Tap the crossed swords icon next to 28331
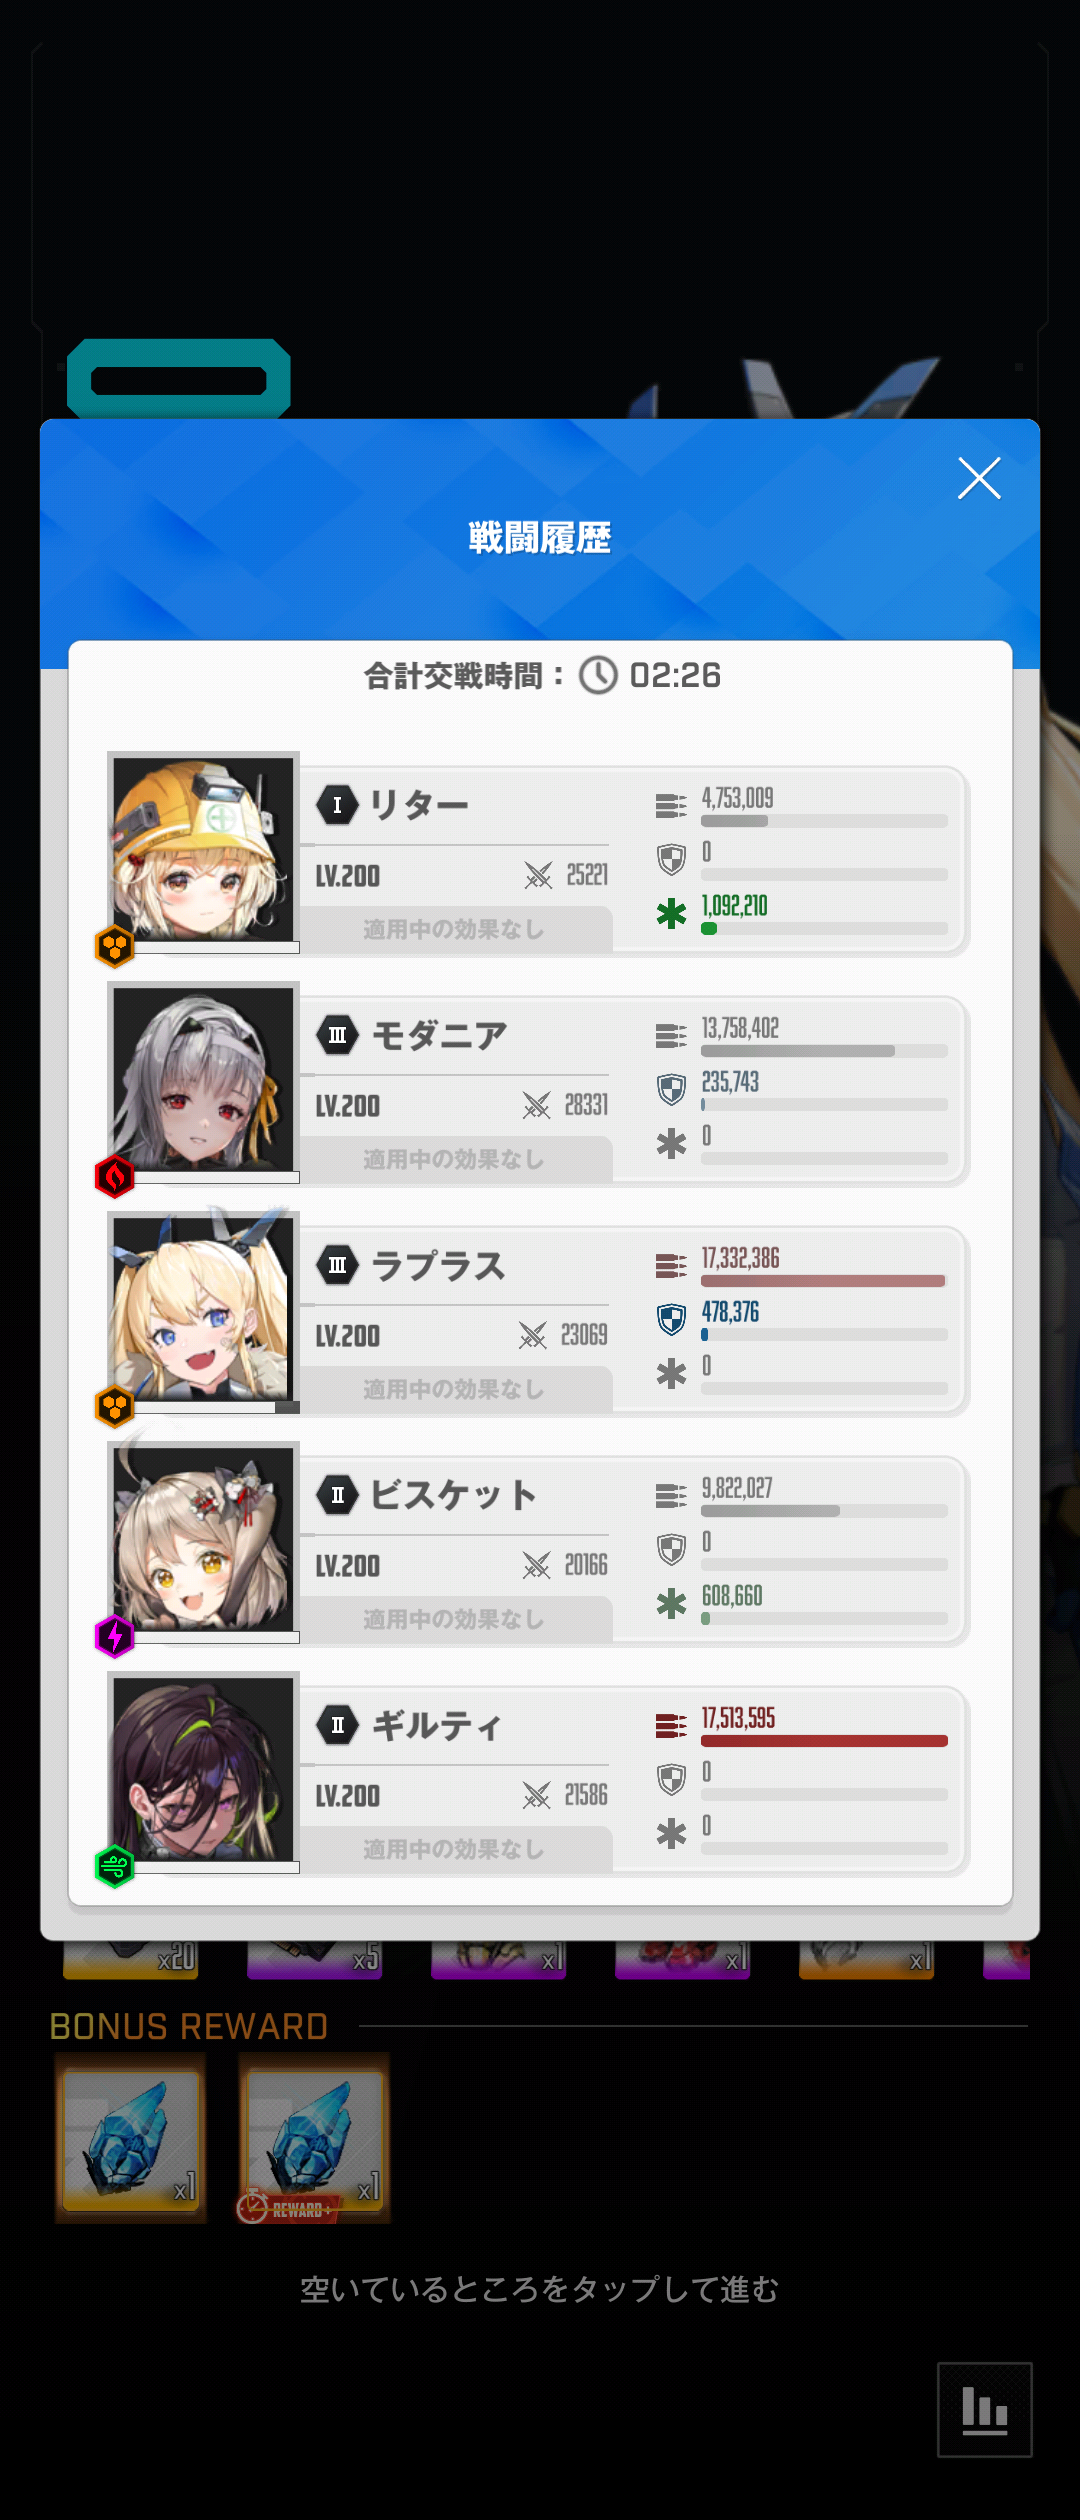The width and height of the screenshot is (1080, 2520). (537, 1105)
